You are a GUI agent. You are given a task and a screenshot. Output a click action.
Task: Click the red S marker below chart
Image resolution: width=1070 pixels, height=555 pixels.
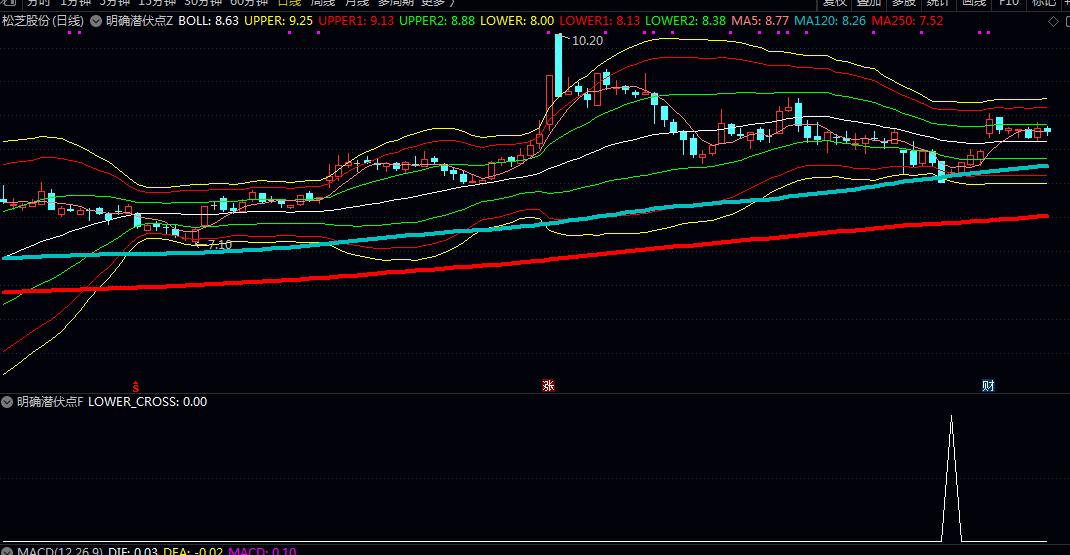pos(136,386)
